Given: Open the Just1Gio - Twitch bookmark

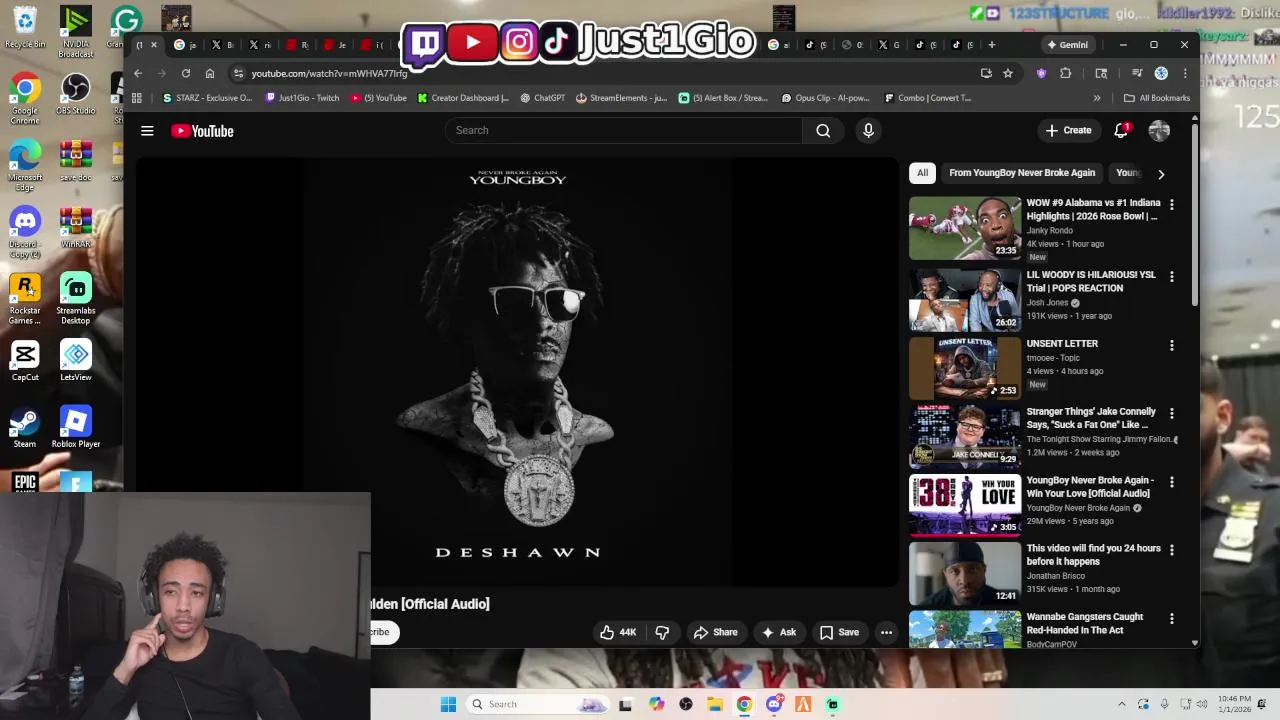Looking at the screenshot, I should 302,98.
